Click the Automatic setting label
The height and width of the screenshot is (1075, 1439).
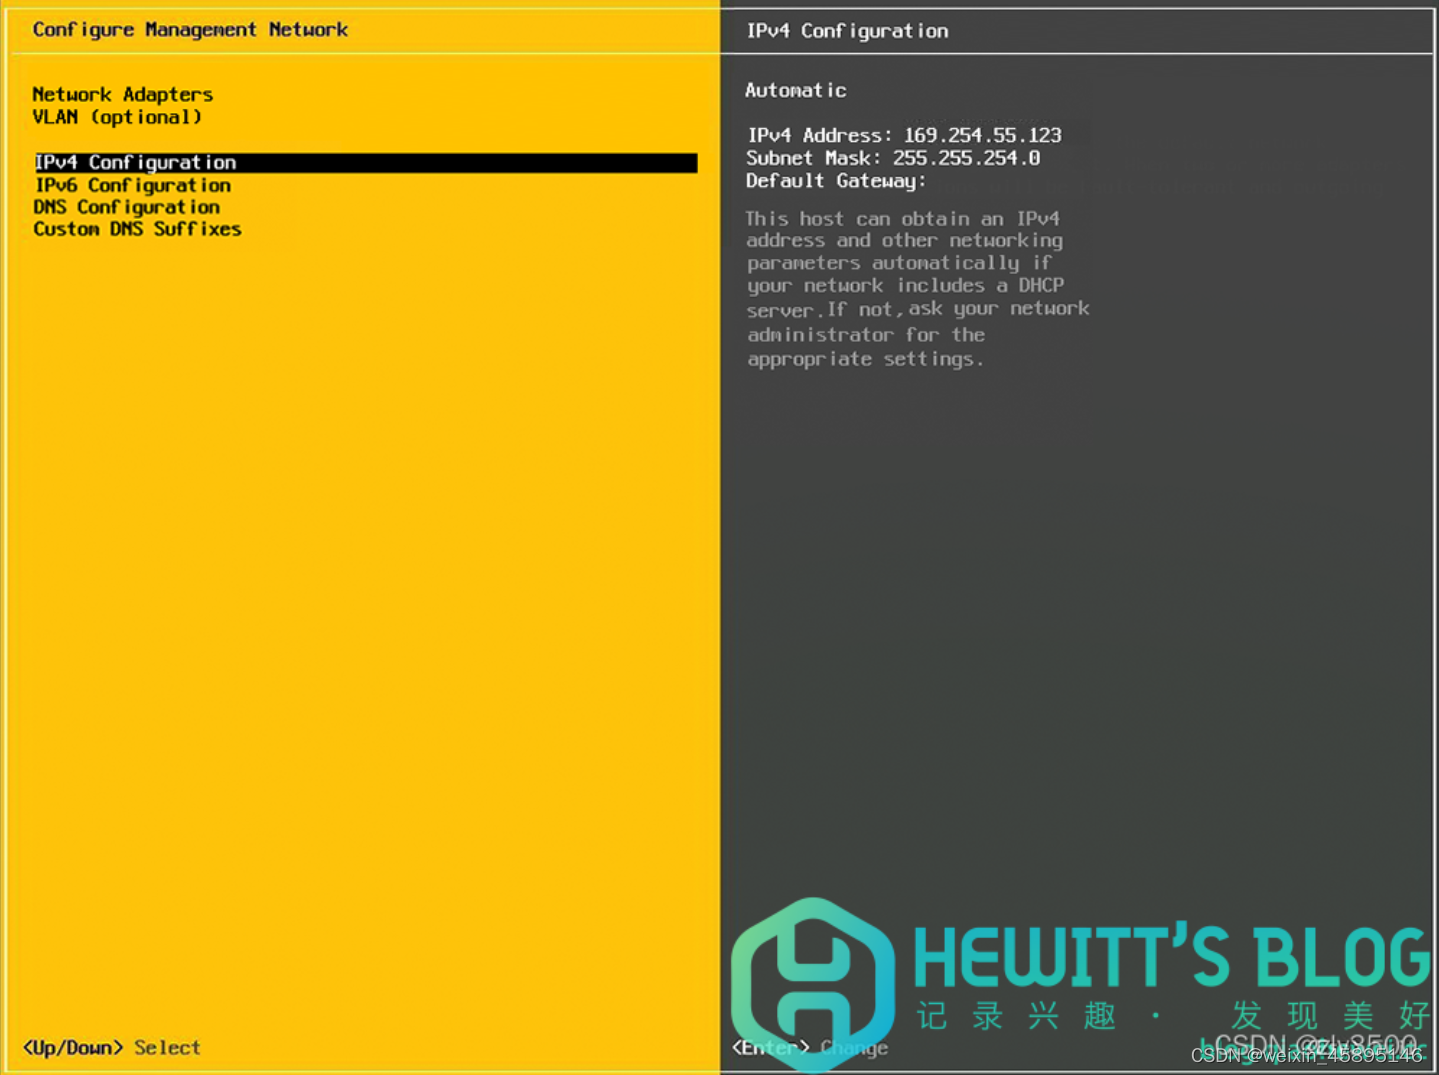pos(795,90)
